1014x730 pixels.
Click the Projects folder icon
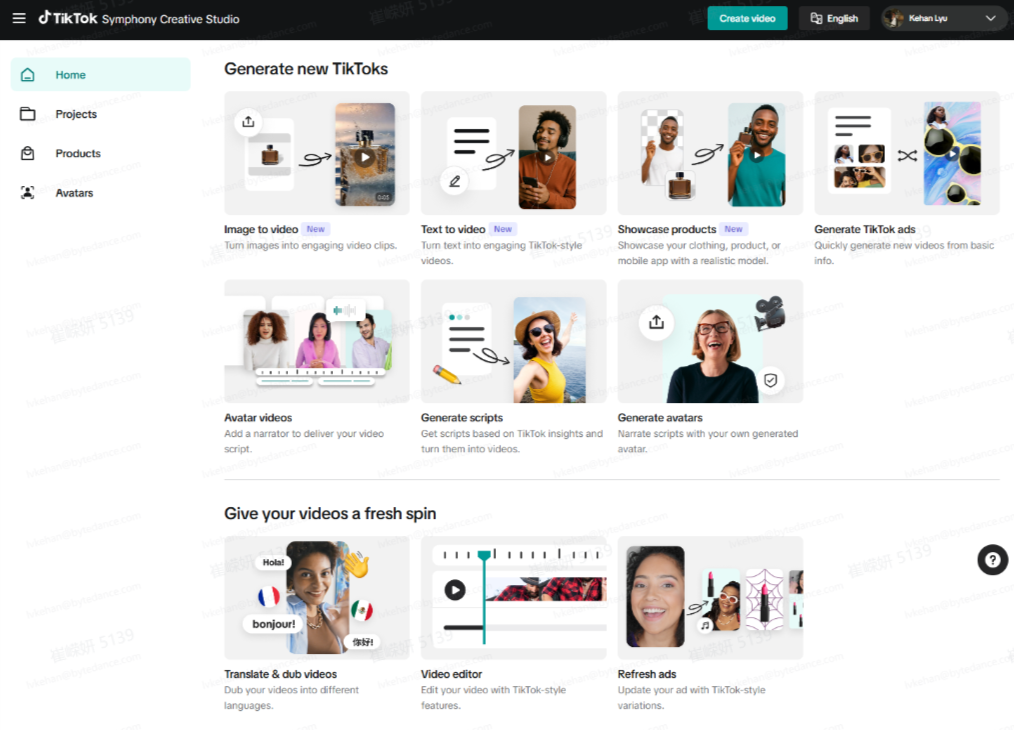[x=28, y=114]
